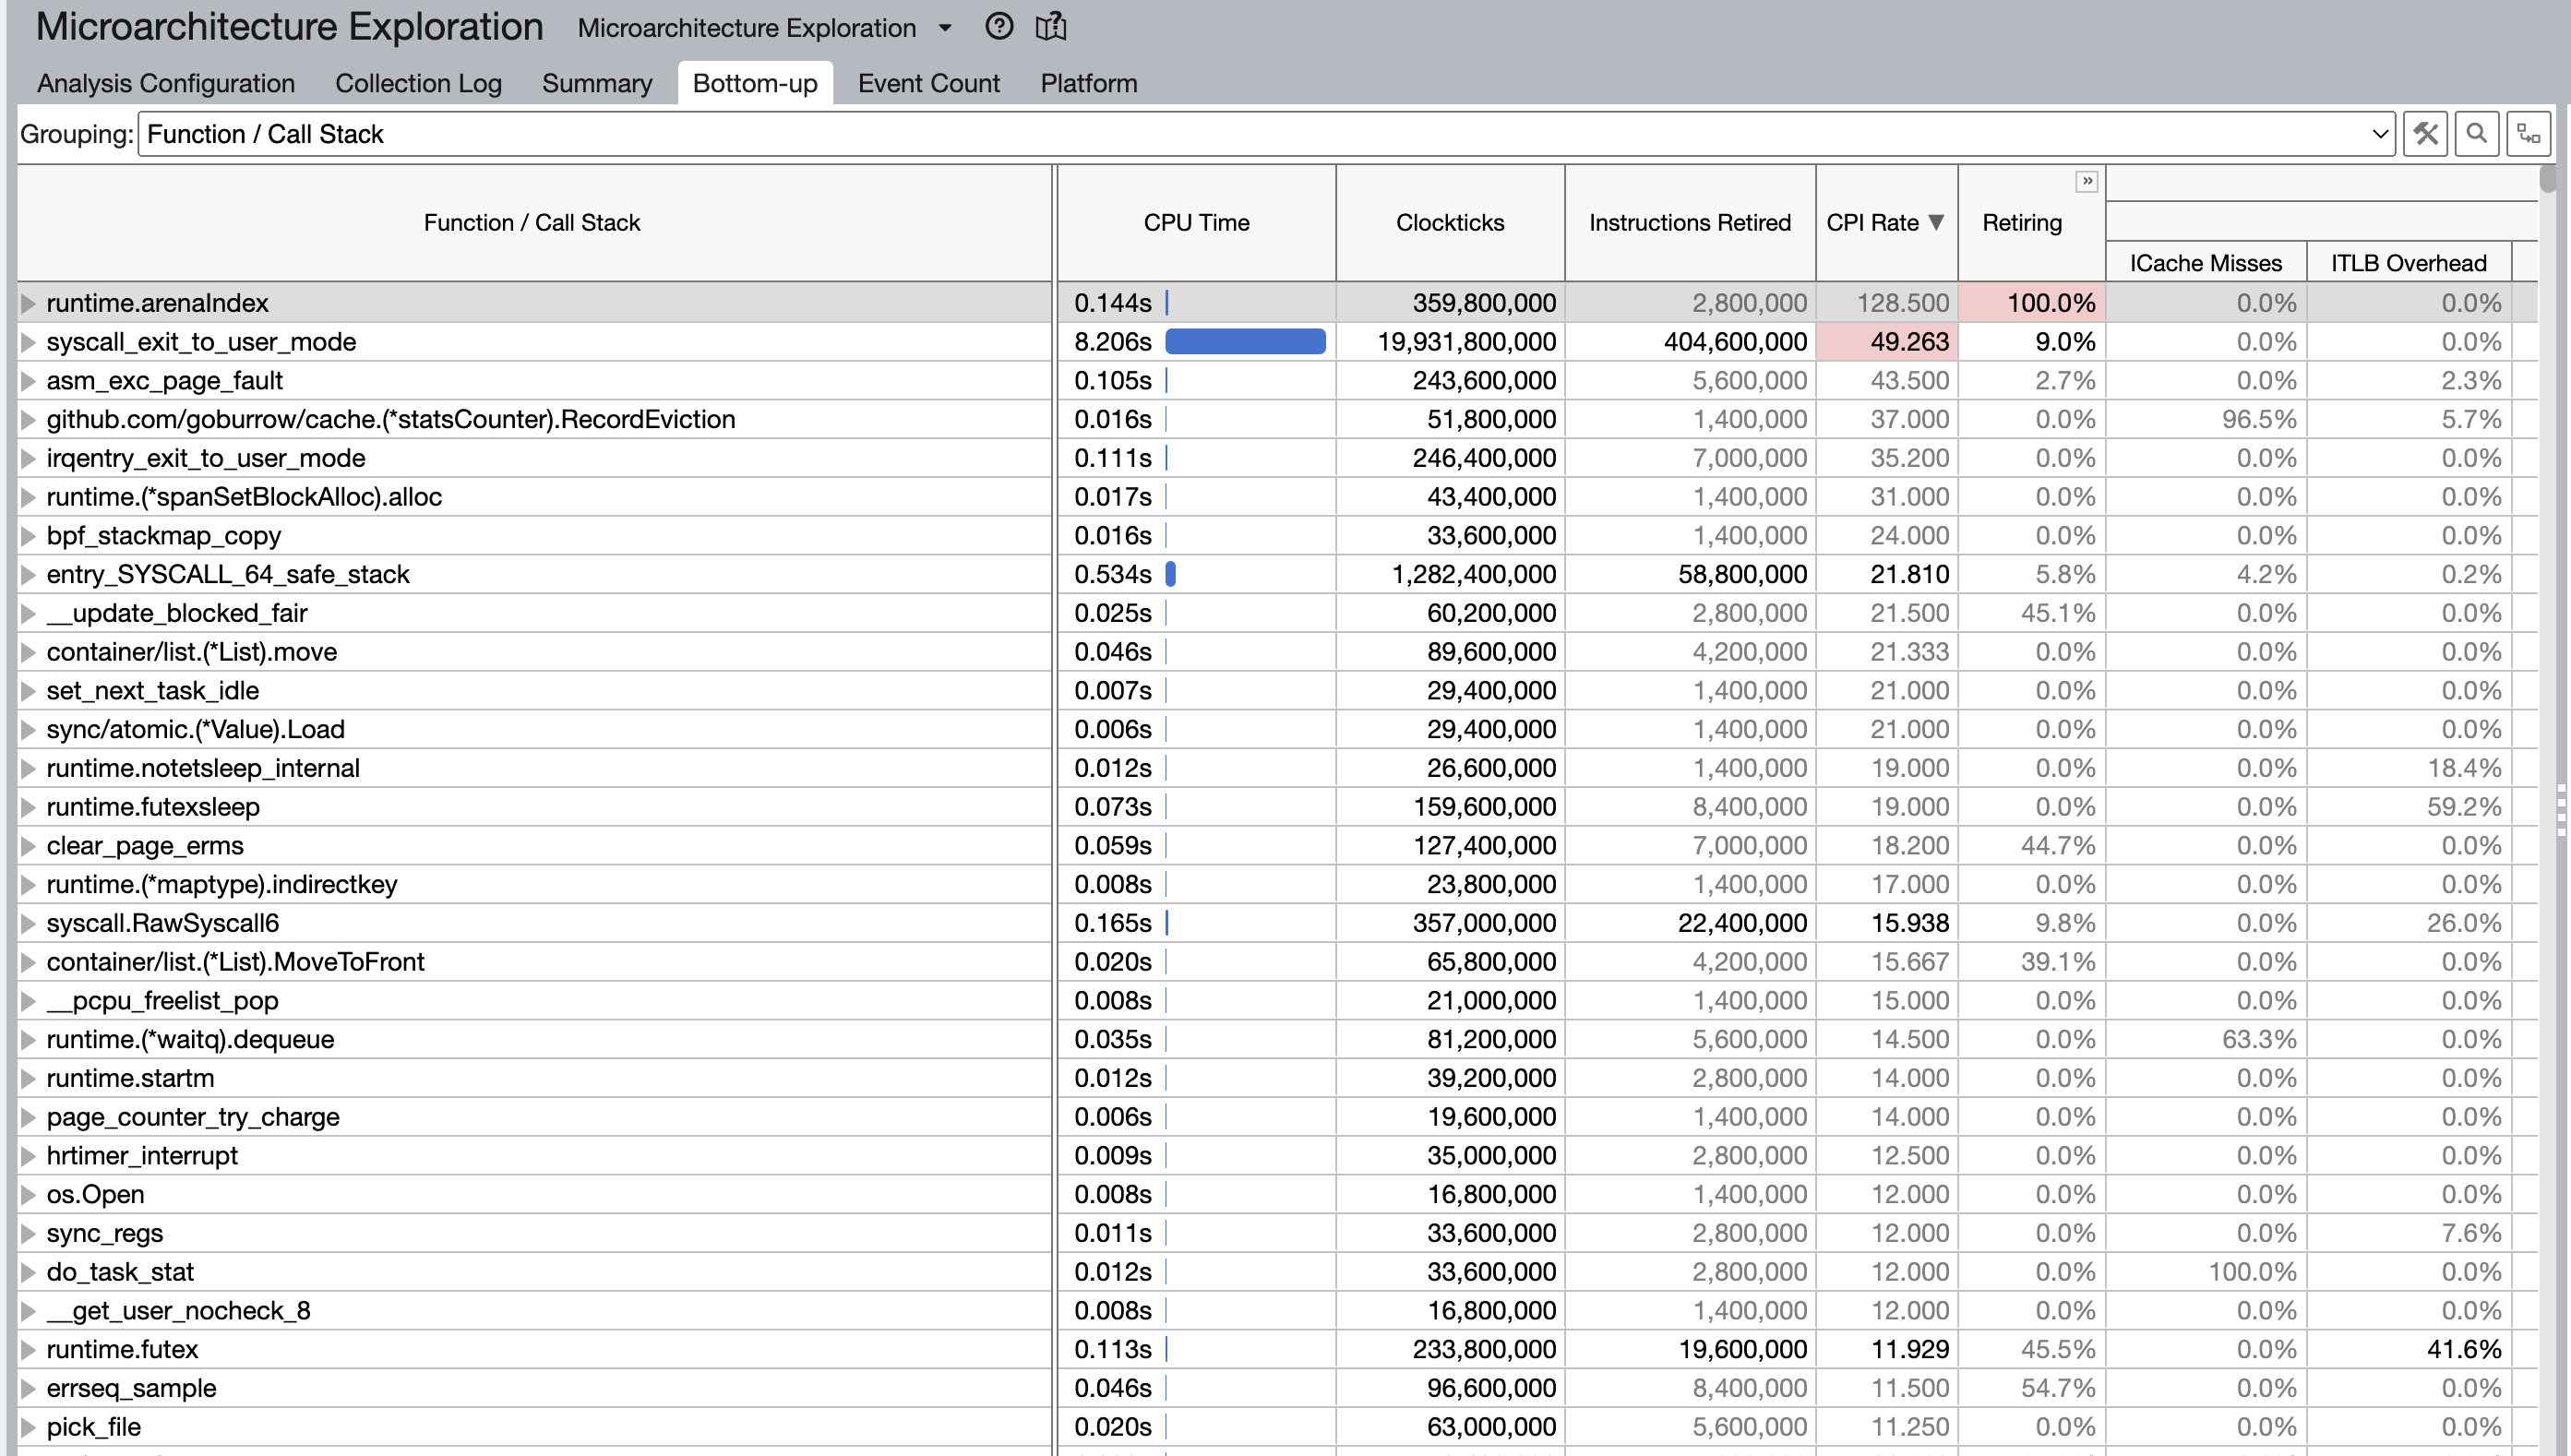Viewport: 2571px width, 1456px height.
Task: Expand the asm_exc_page_fault row
Action: [29, 381]
